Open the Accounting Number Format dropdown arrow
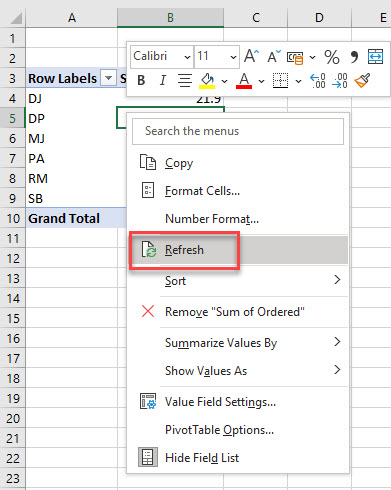391x490 pixels. tap(312, 57)
